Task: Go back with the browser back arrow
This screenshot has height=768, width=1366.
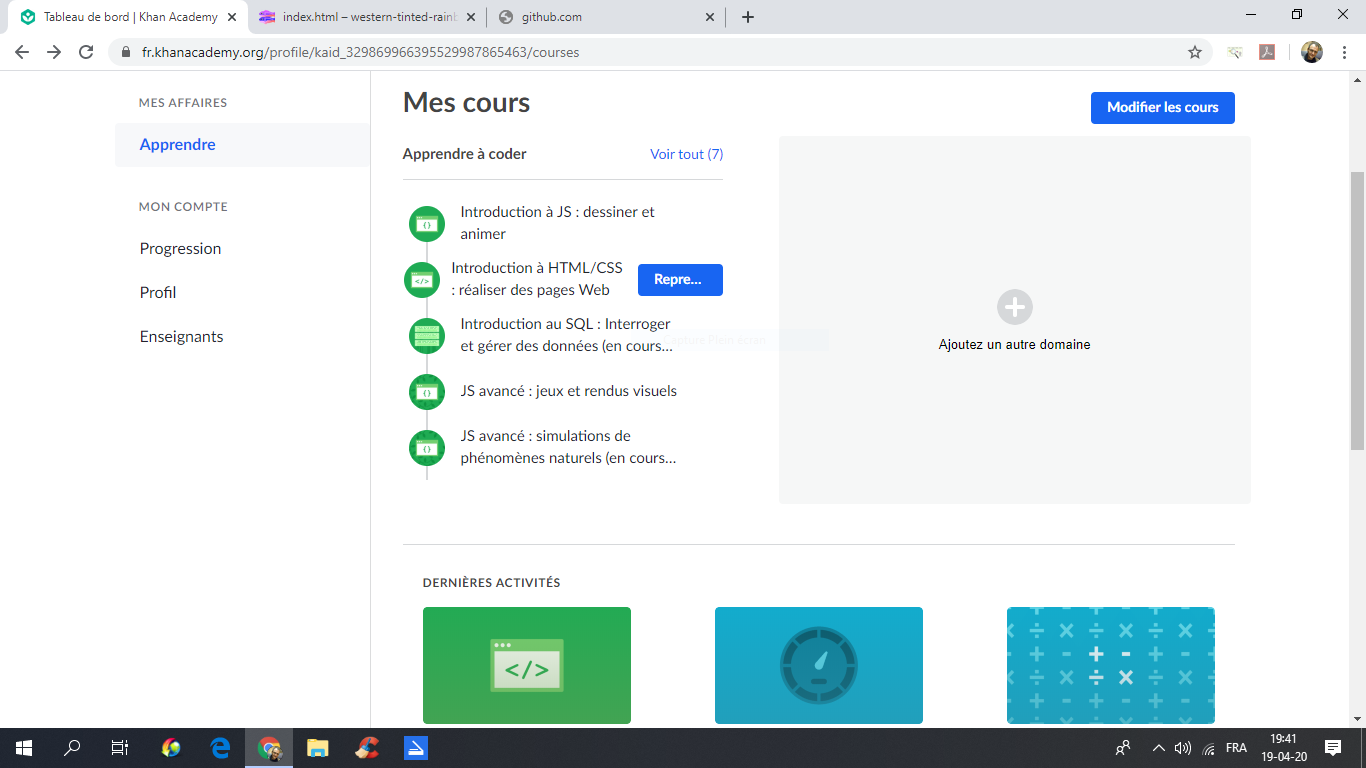Action: (22, 52)
